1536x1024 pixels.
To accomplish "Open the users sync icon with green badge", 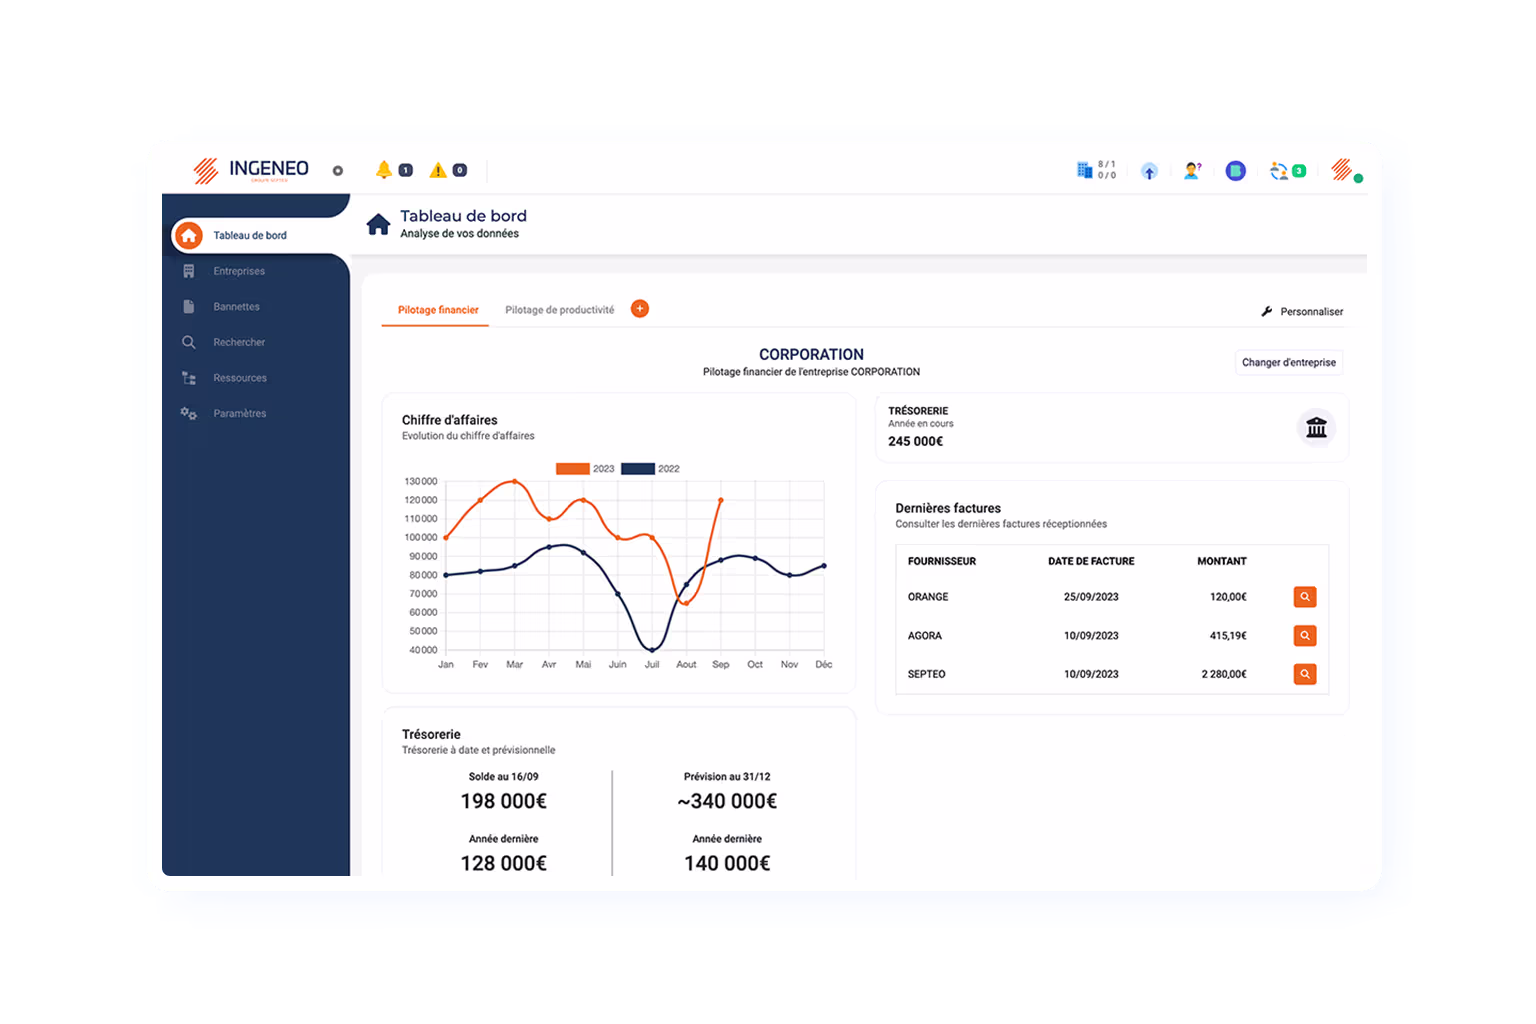I will [x=1287, y=171].
